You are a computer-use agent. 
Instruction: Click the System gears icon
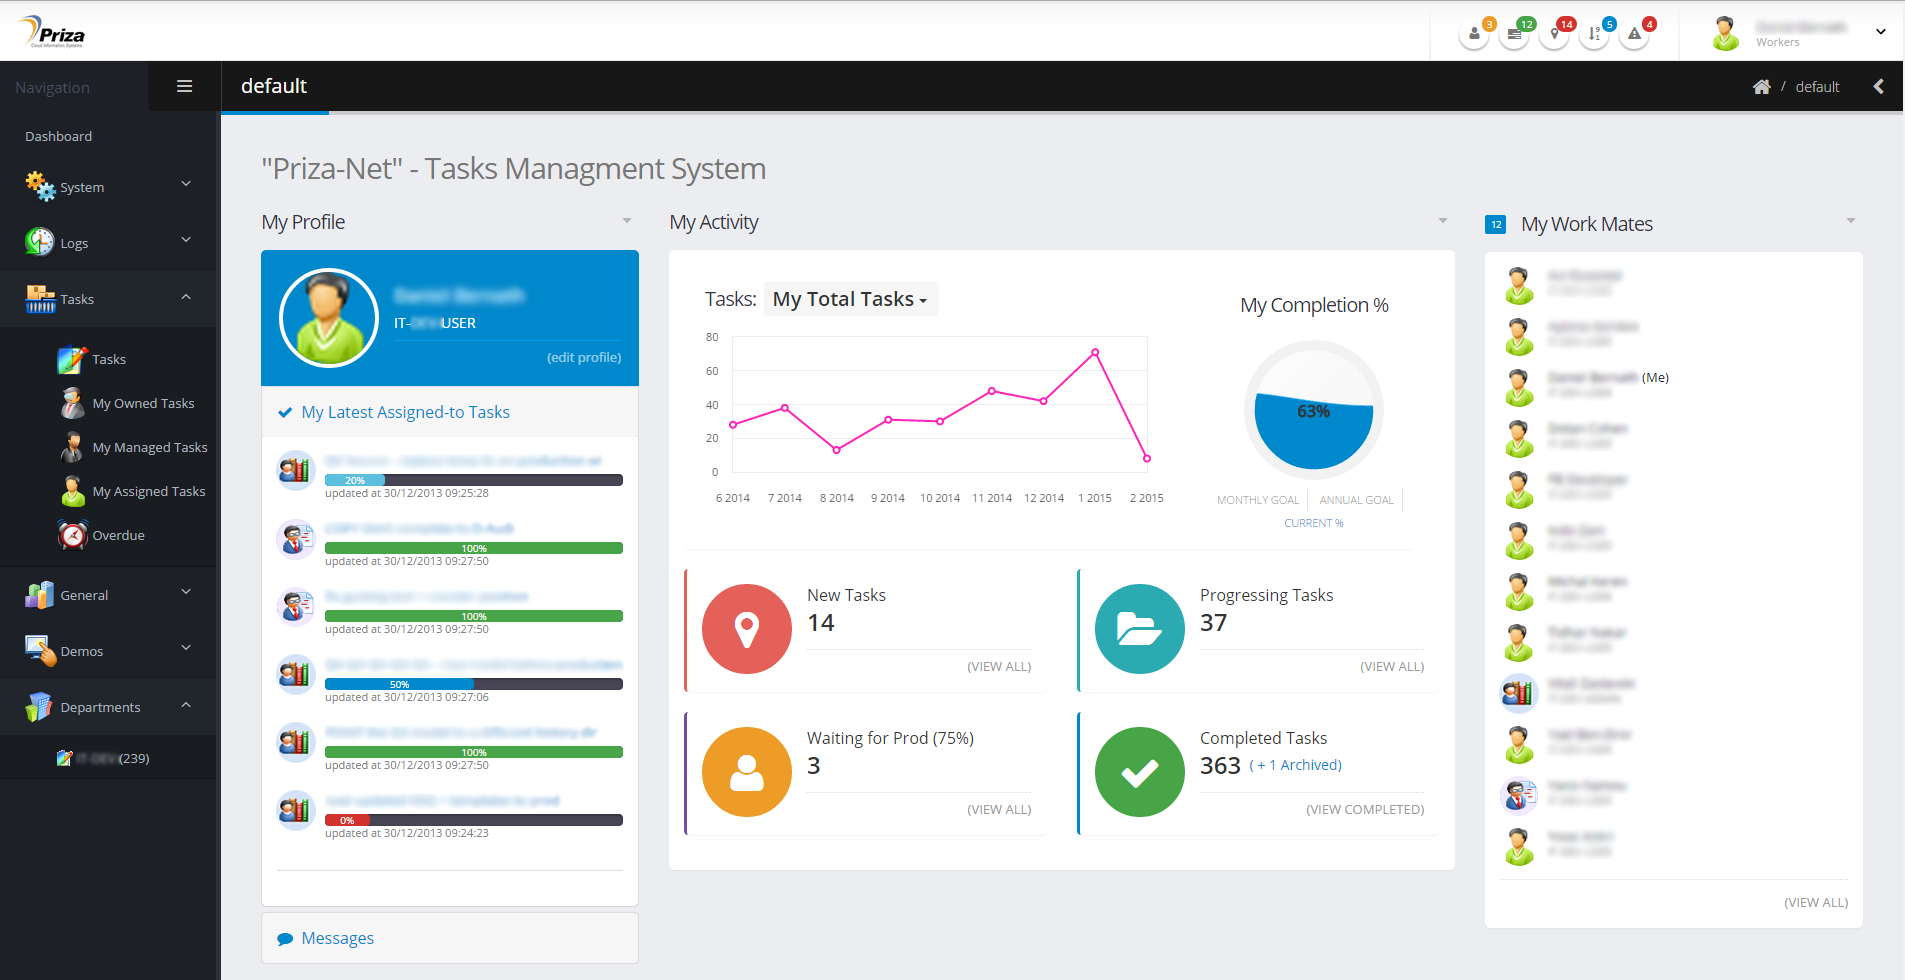point(40,186)
